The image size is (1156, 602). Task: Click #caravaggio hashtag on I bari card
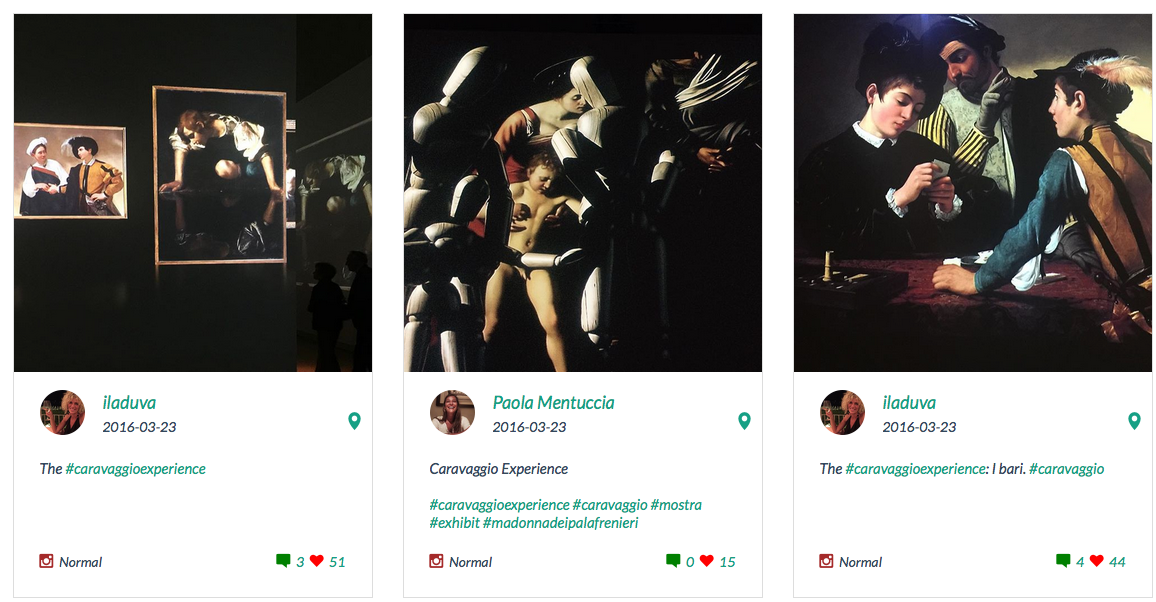(x=1066, y=469)
